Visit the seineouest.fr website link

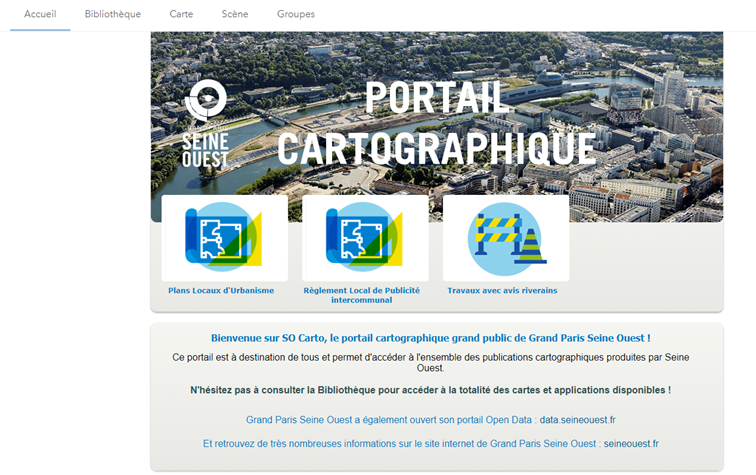point(631,443)
